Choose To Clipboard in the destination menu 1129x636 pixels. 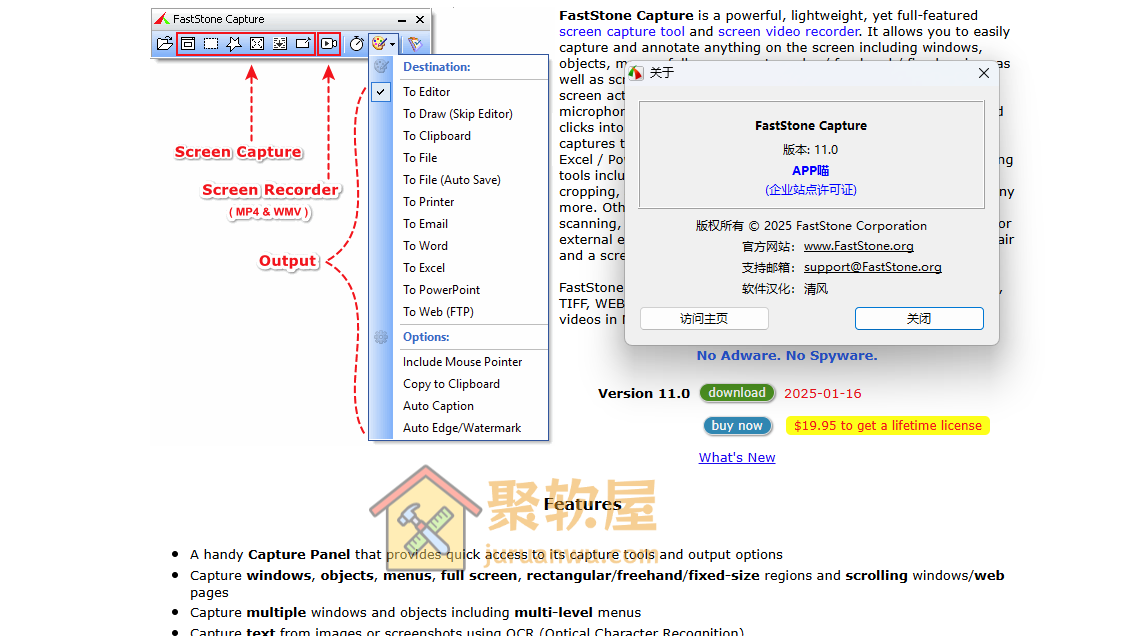click(x=436, y=136)
